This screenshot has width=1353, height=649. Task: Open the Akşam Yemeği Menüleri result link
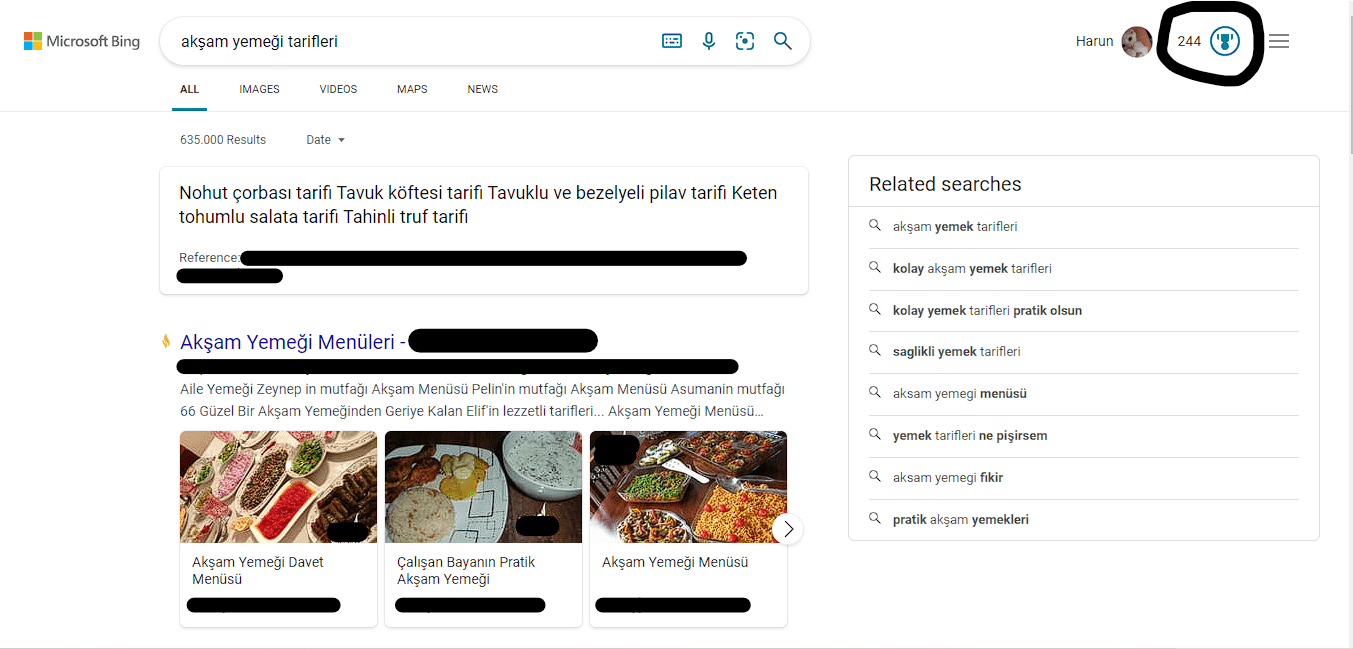pos(288,342)
